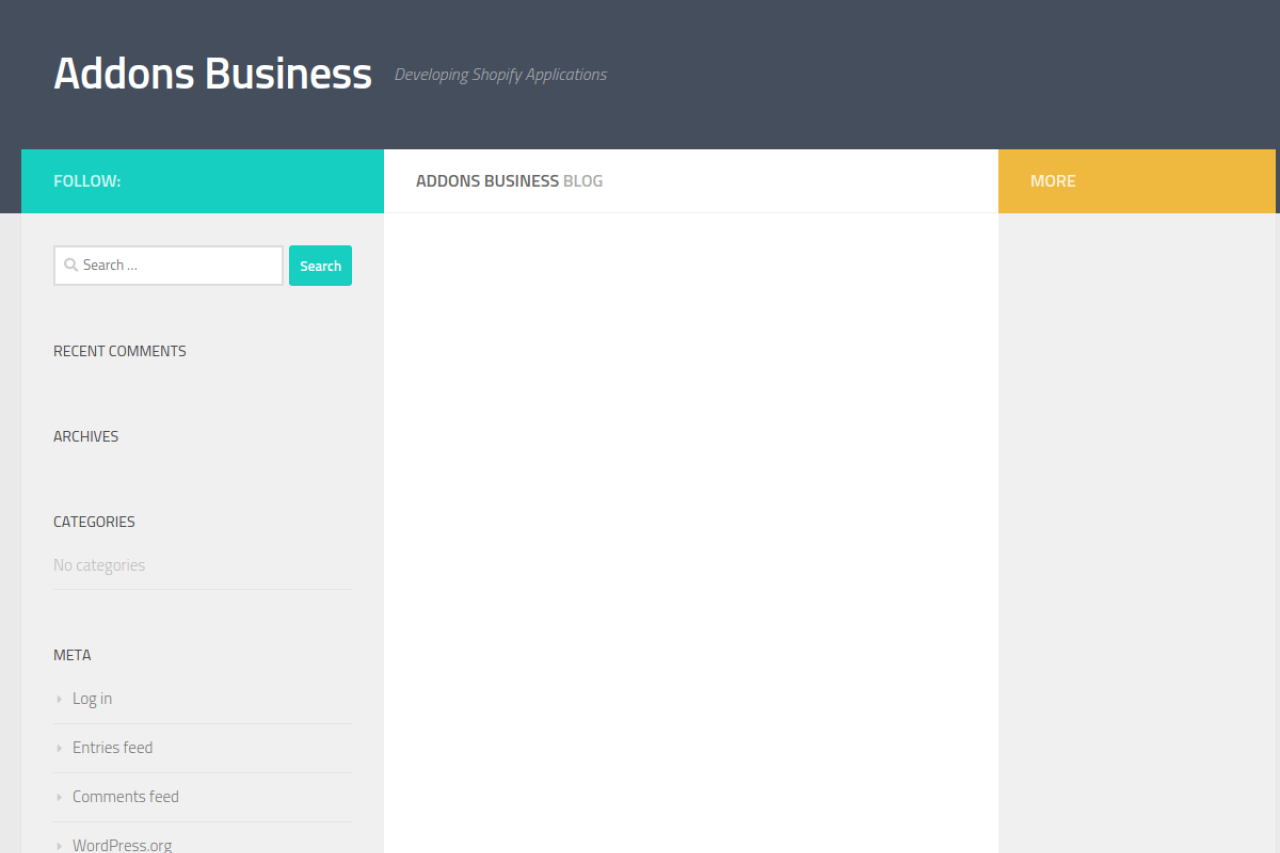Screen dimensions: 1280x853
Task: Click the arrow bullet beside Log in
Action: 59,699
